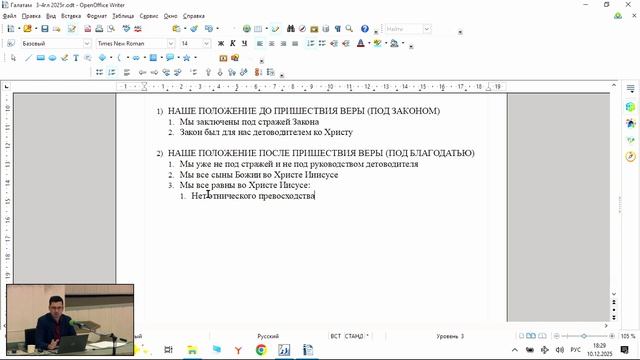Click the Insert table icon
Image resolution: width=640 pixels, height=360 pixels.
pos(258,29)
